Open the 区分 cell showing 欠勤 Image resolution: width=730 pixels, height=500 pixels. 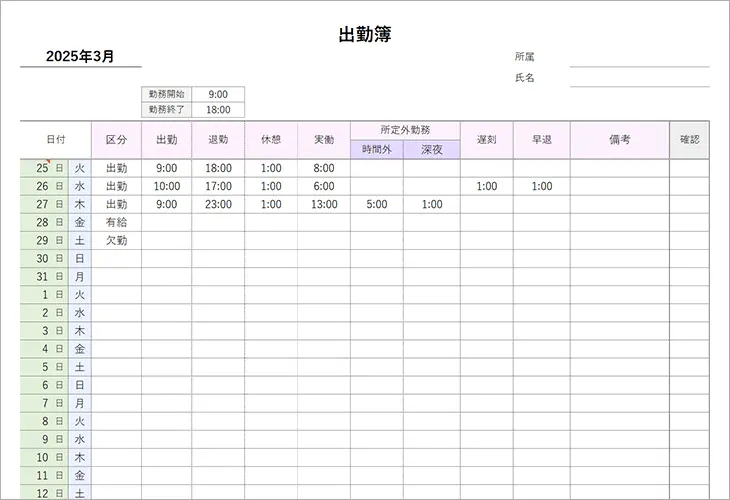(117, 240)
